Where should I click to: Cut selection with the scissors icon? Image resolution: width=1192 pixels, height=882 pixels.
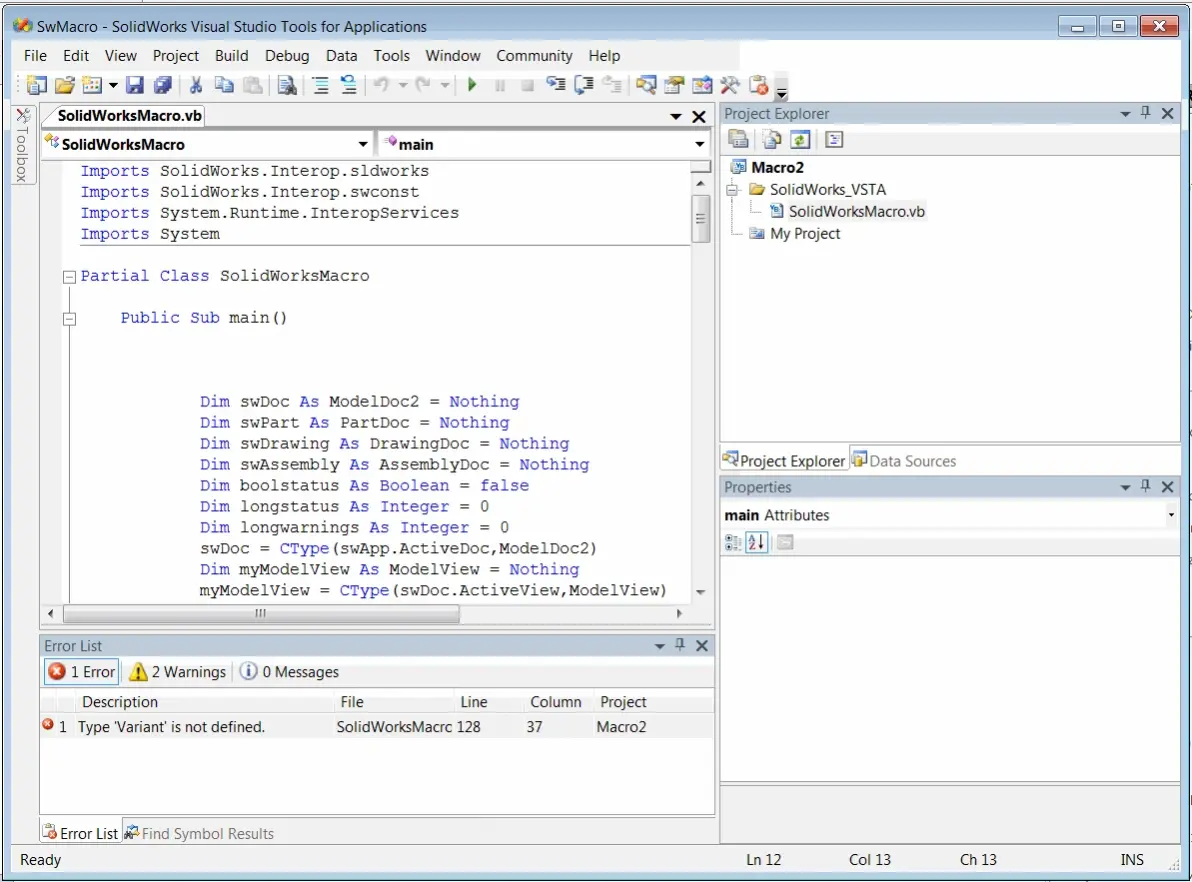click(x=195, y=85)
